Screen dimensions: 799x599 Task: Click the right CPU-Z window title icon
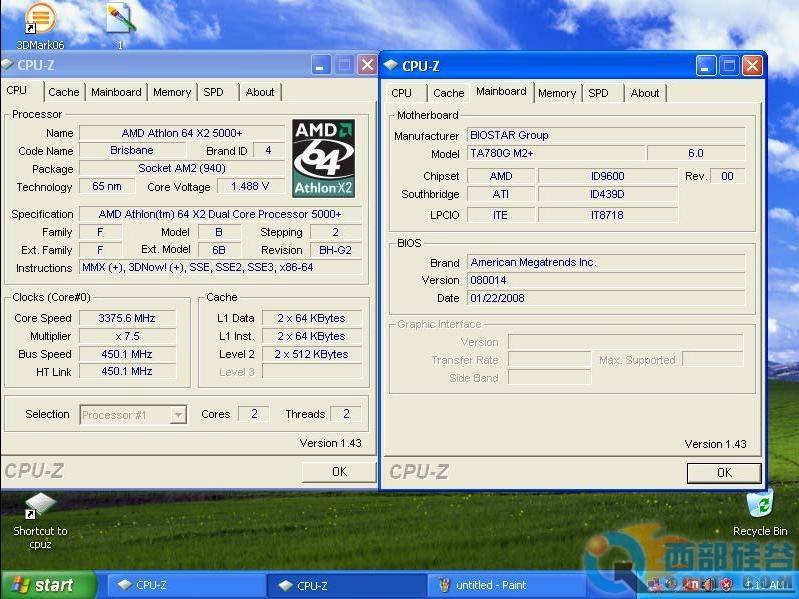391,65
